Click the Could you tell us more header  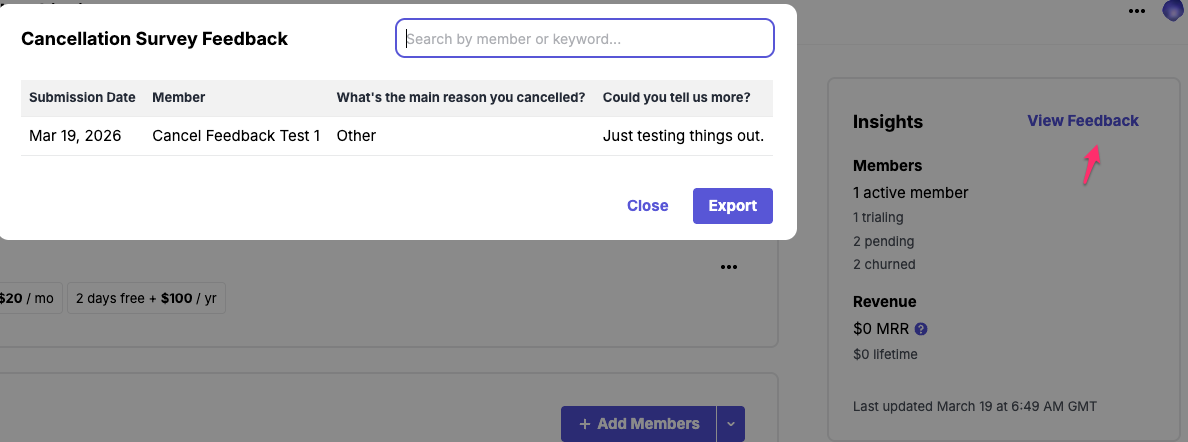(676, 98)
